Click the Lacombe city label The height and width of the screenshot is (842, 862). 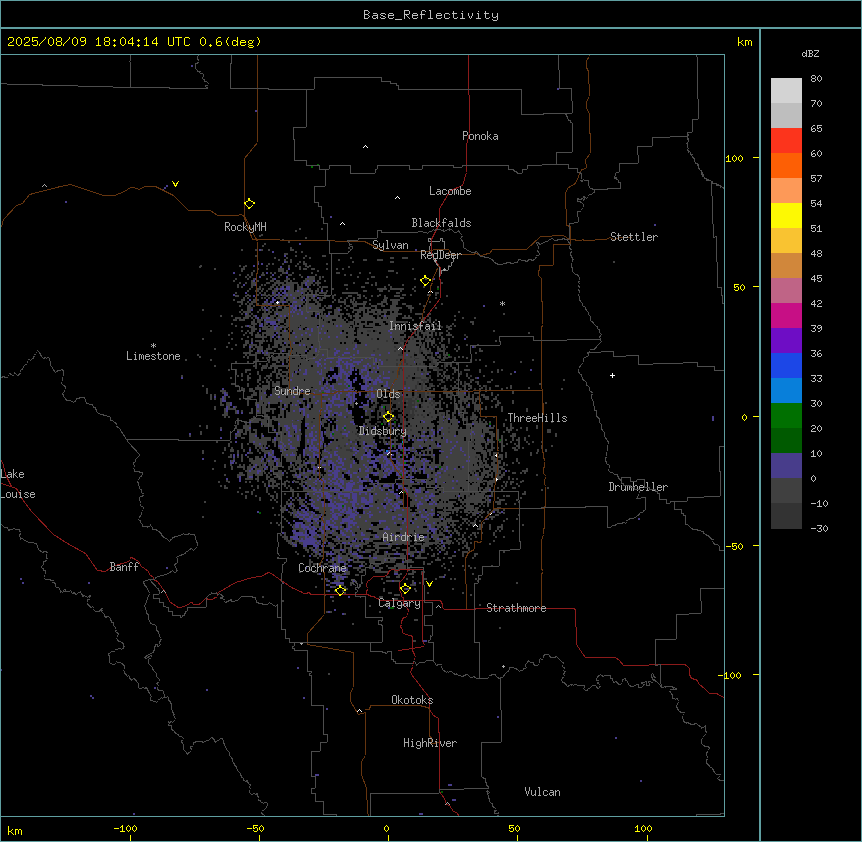450,191
